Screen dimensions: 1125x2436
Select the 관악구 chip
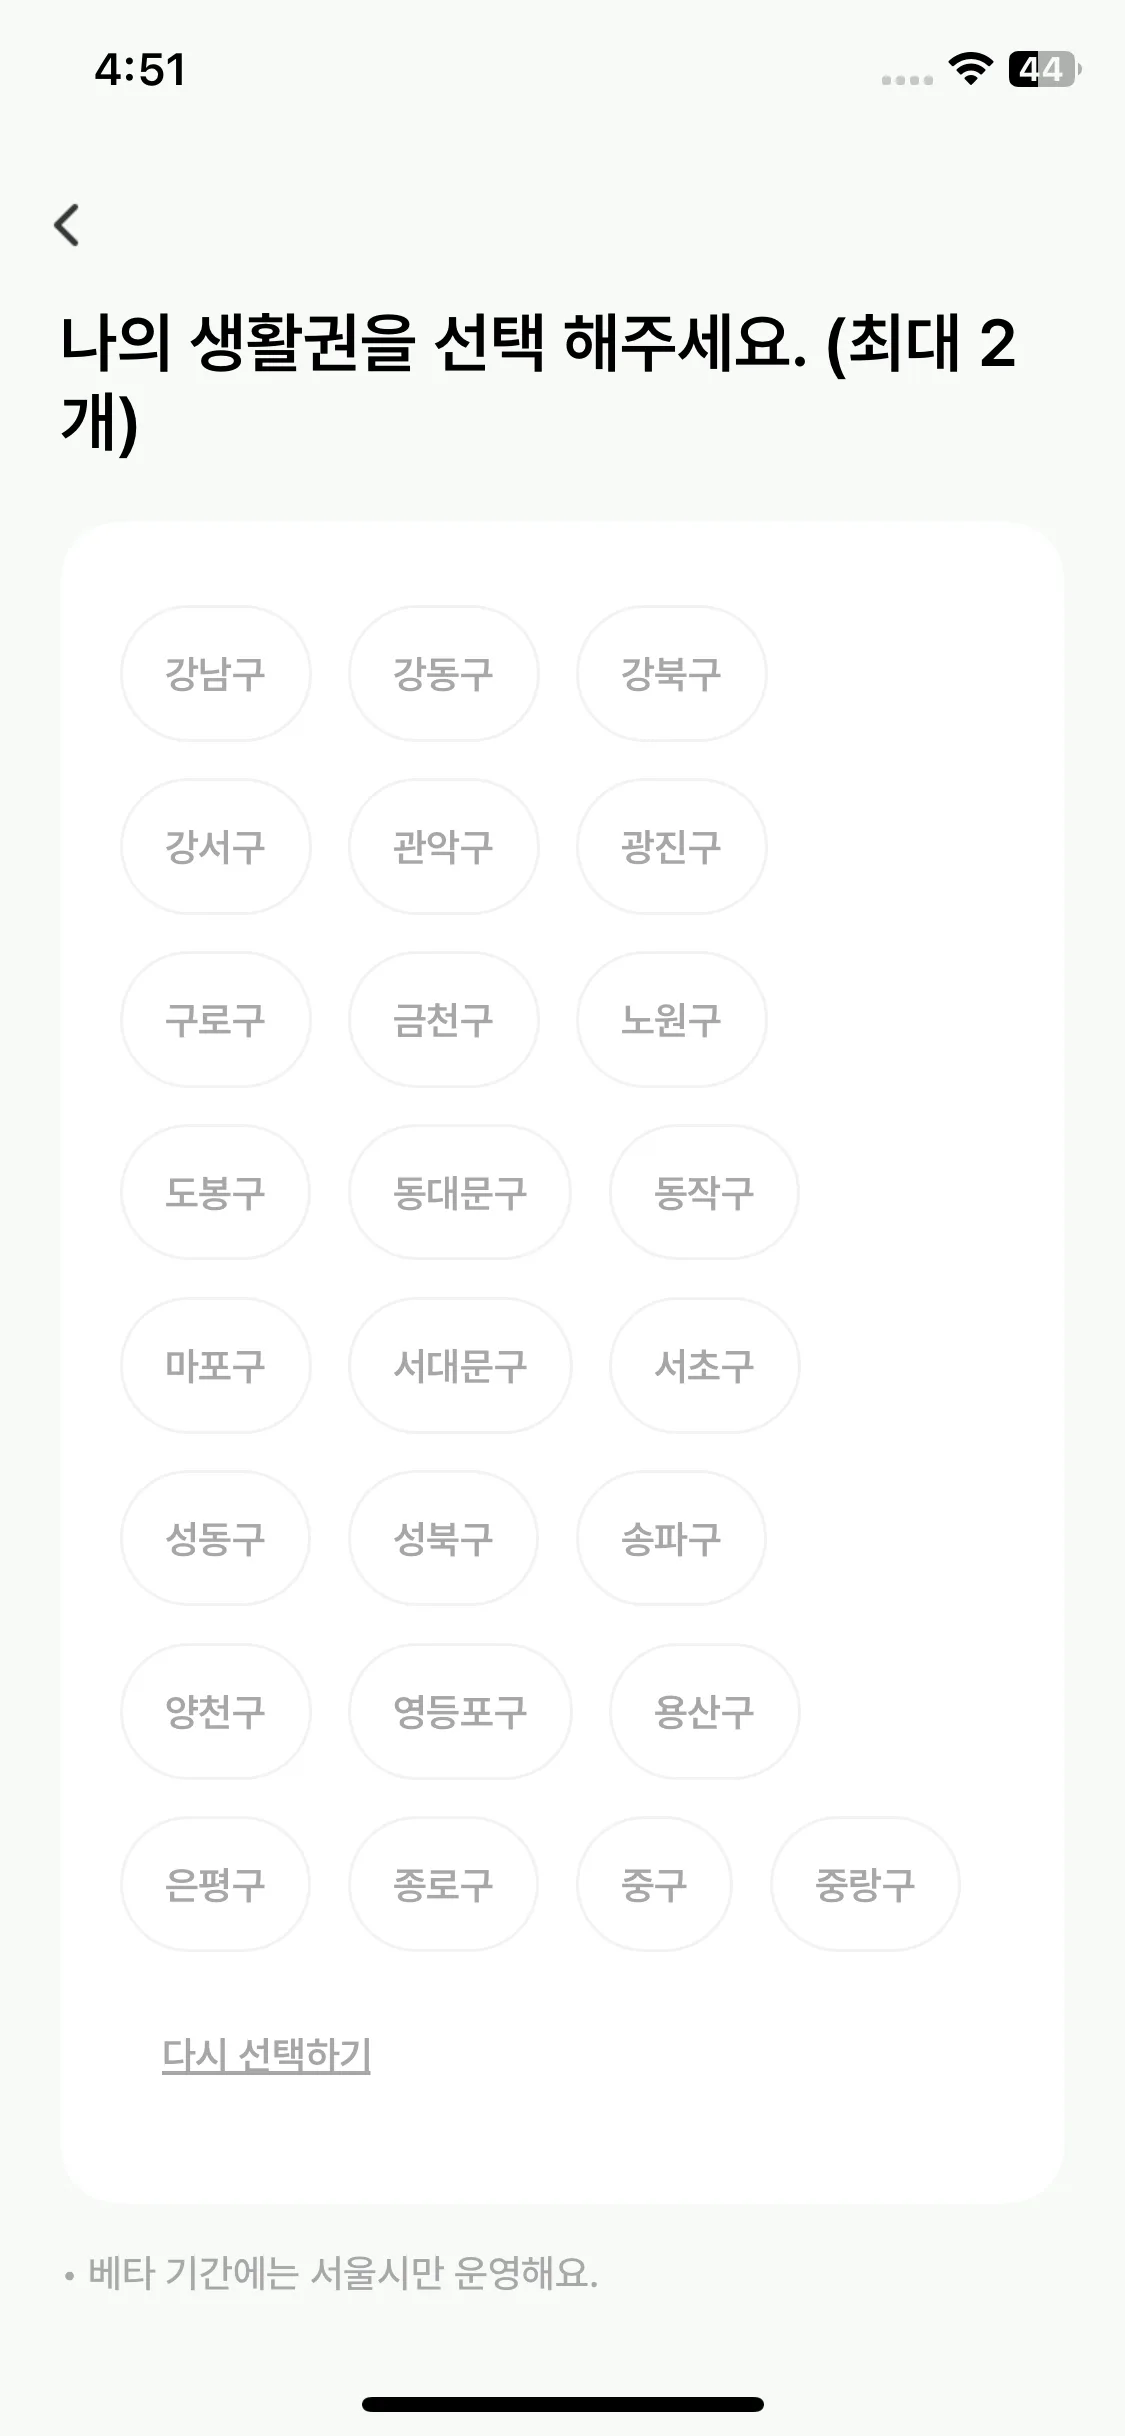443,847
